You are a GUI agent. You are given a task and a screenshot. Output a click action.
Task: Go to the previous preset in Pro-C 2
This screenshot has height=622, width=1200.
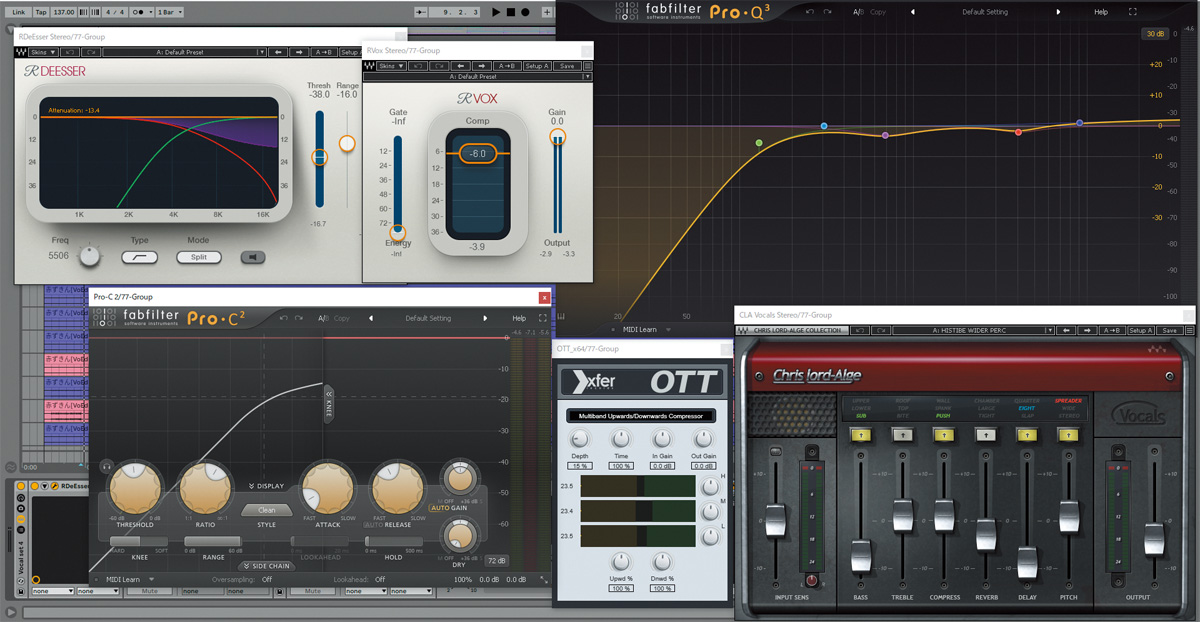click(x=371, y=318)
